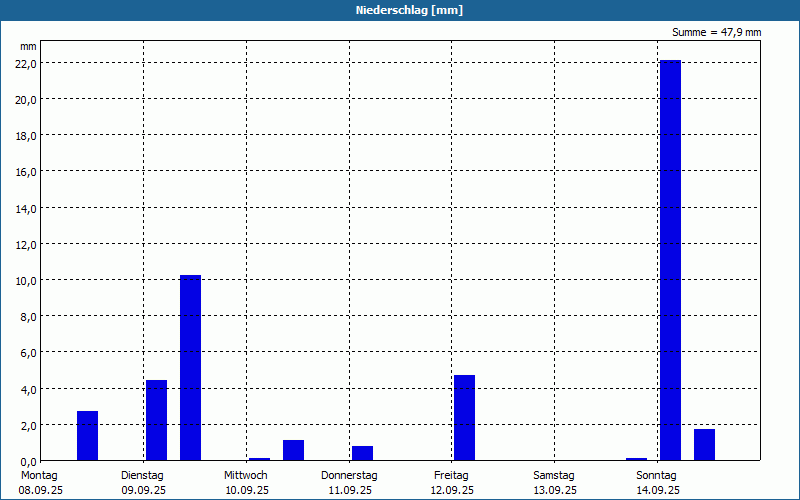Image resolution: width=800 pixels, height=500 pixels.
Task: Click the date 12.09.25
Action: 452,490
